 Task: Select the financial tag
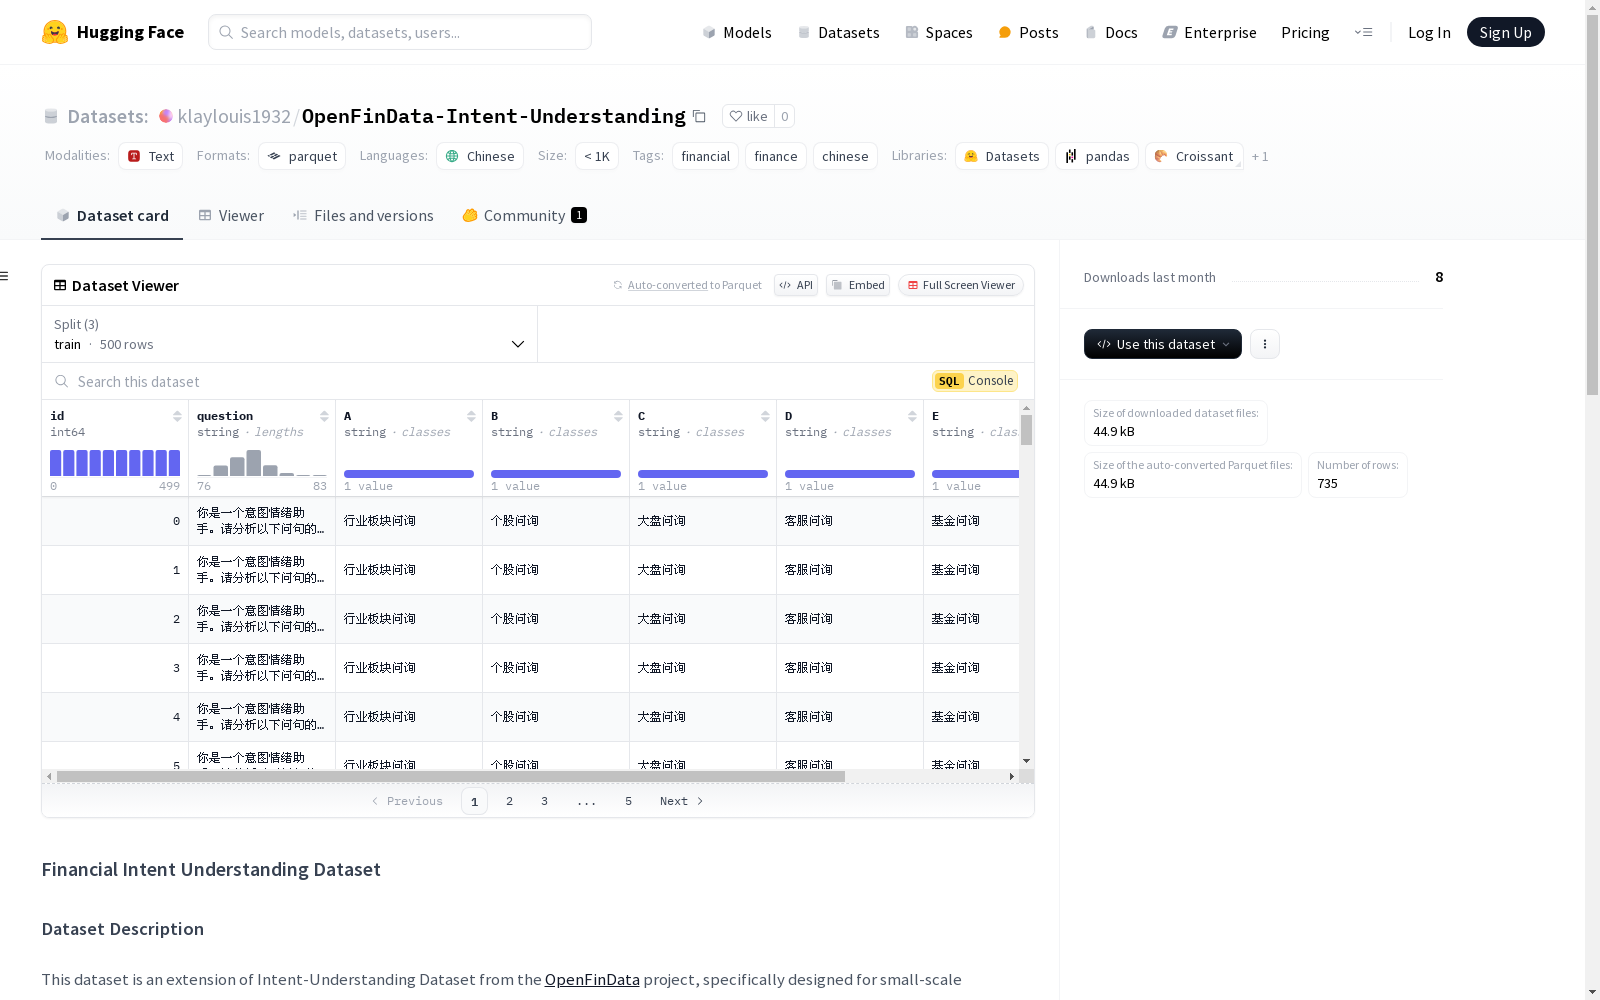pyautogui.click(x=706, y=156)
